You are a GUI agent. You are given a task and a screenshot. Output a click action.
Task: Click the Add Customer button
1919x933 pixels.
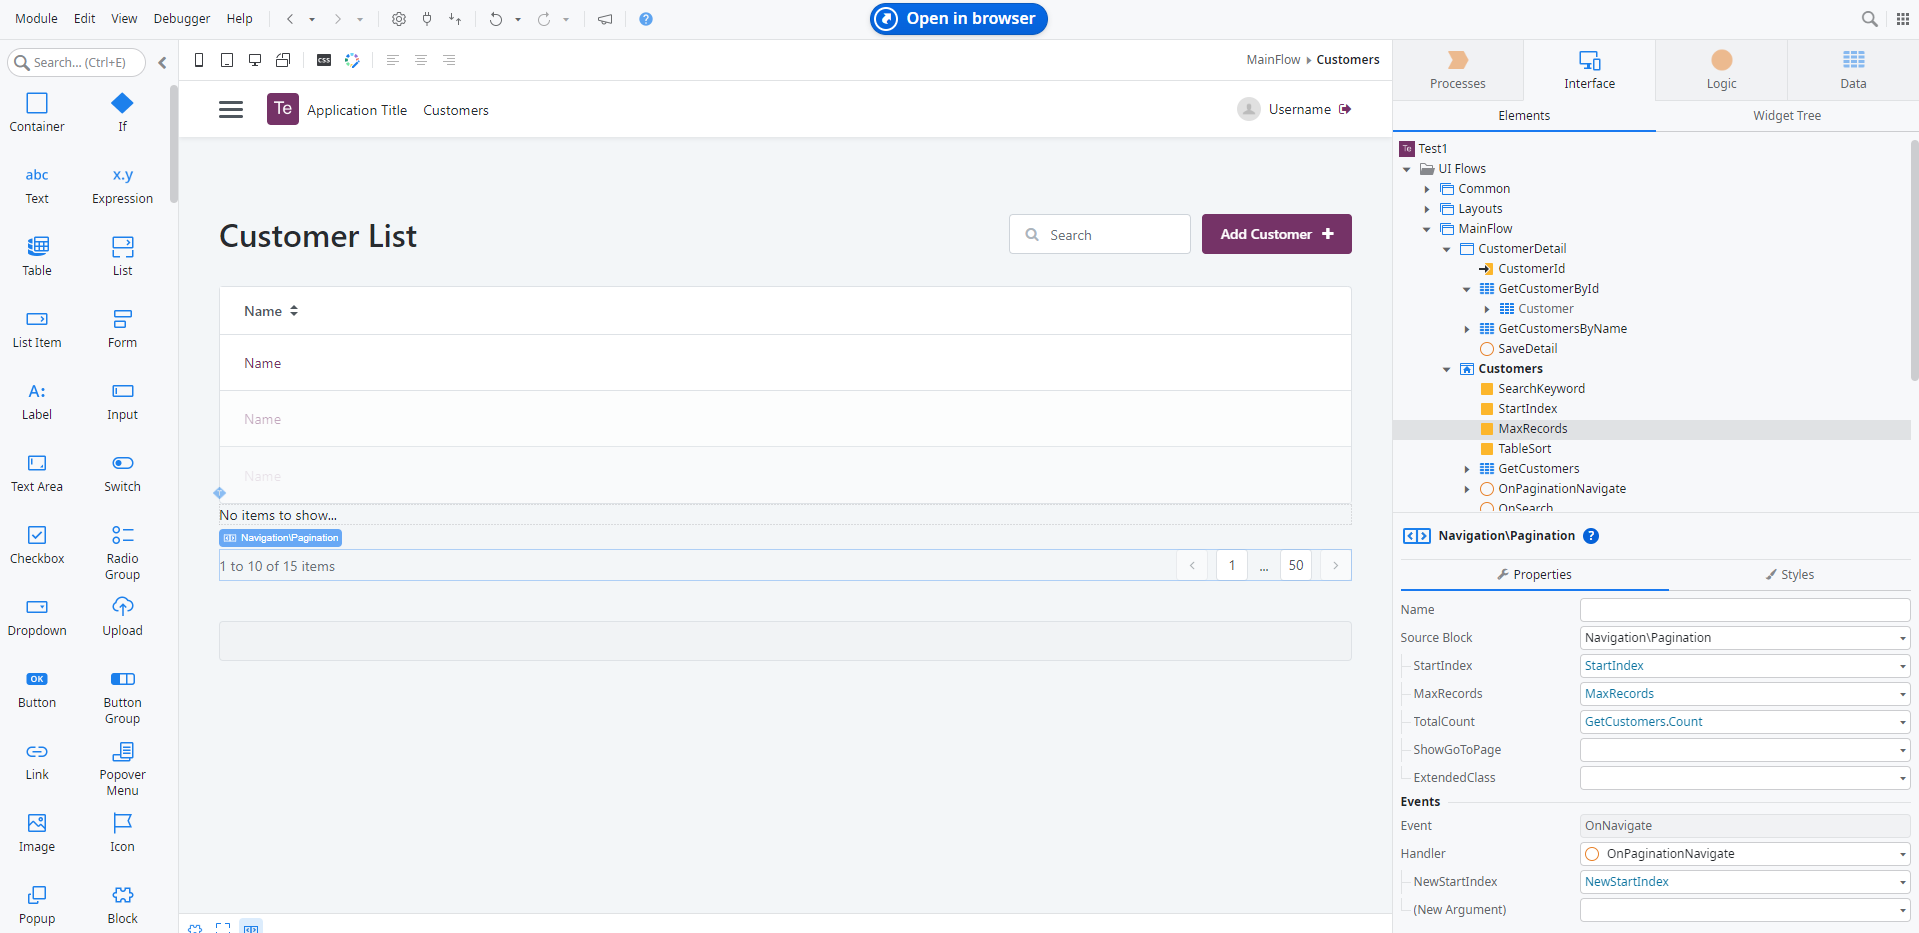pos(1276,233)
